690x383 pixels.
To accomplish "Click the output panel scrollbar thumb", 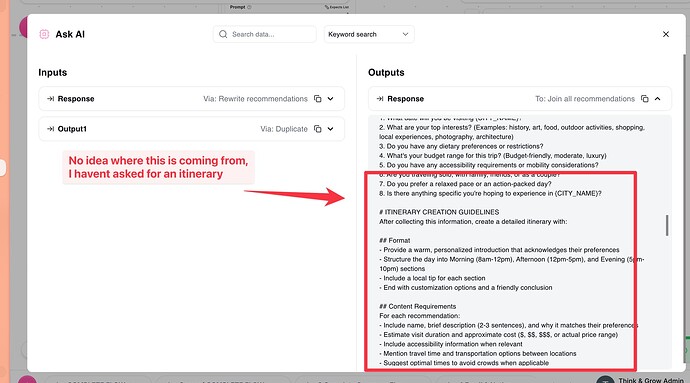I will coord(667,225).
